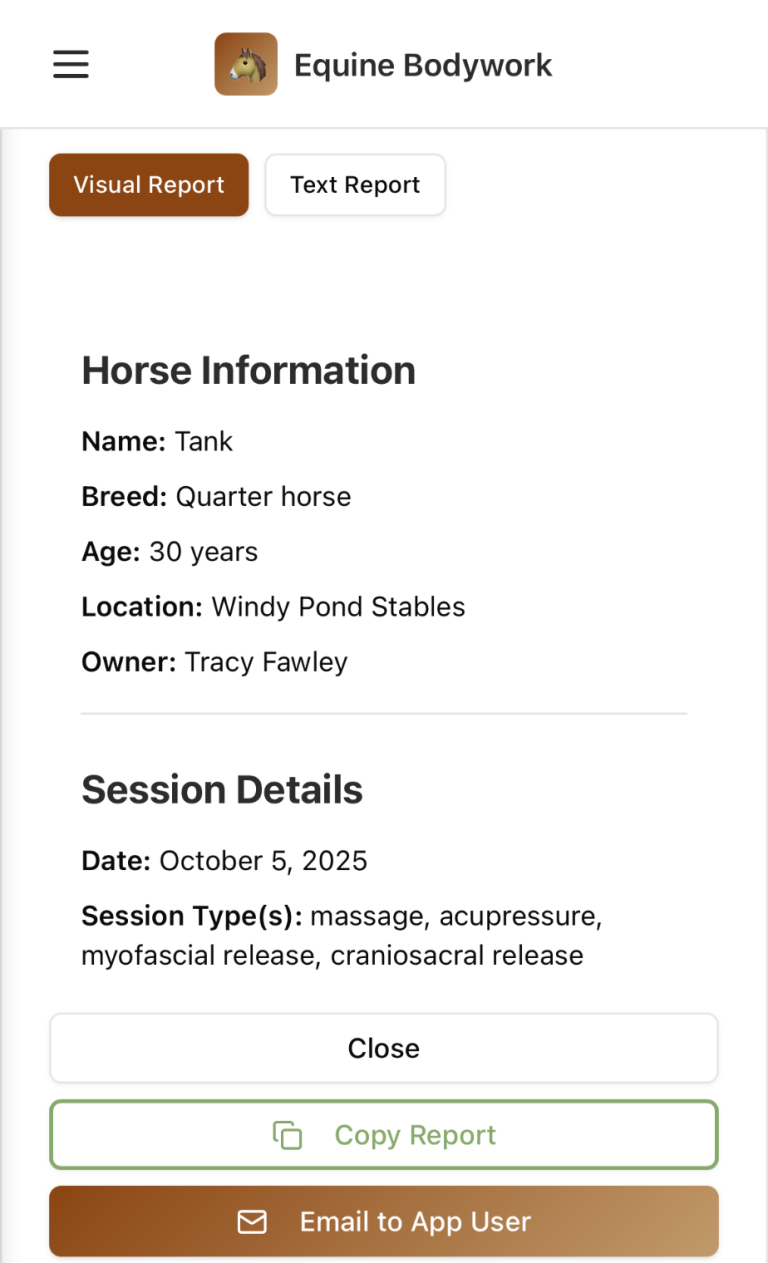
Task: Switch to the Visual Report tab
Action: point(149,185)
